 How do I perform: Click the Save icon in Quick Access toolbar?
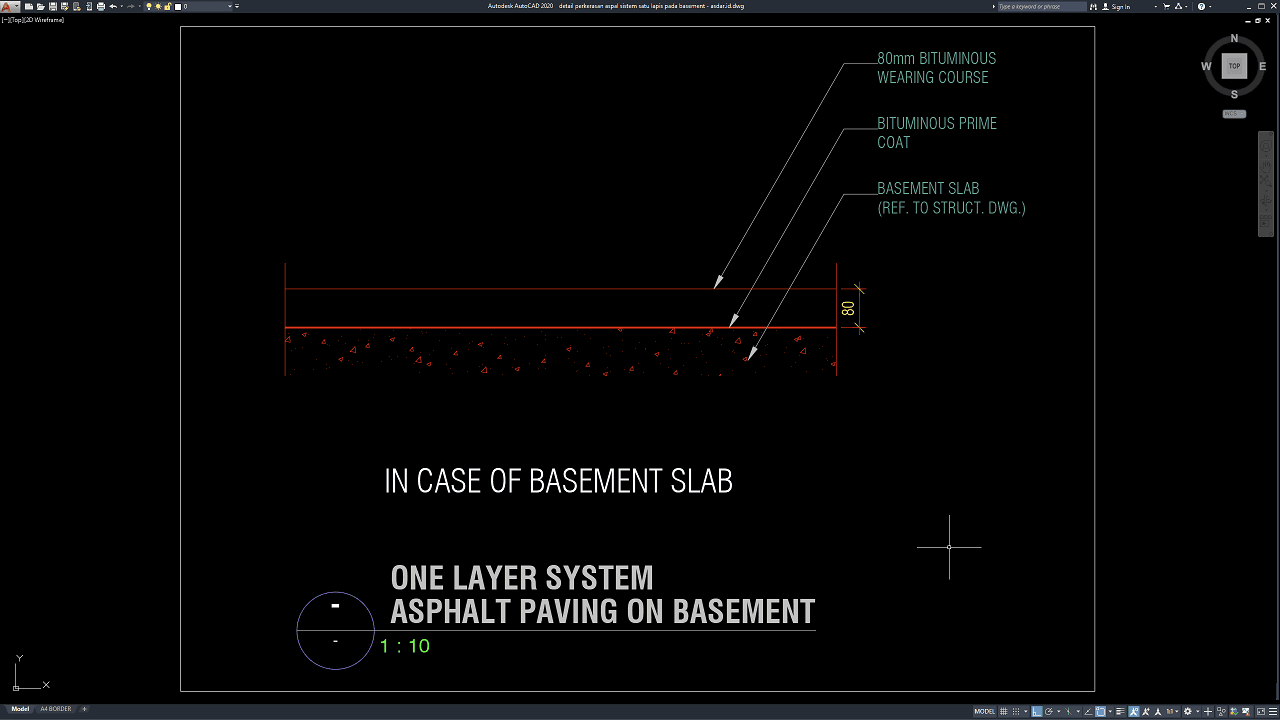52,6
